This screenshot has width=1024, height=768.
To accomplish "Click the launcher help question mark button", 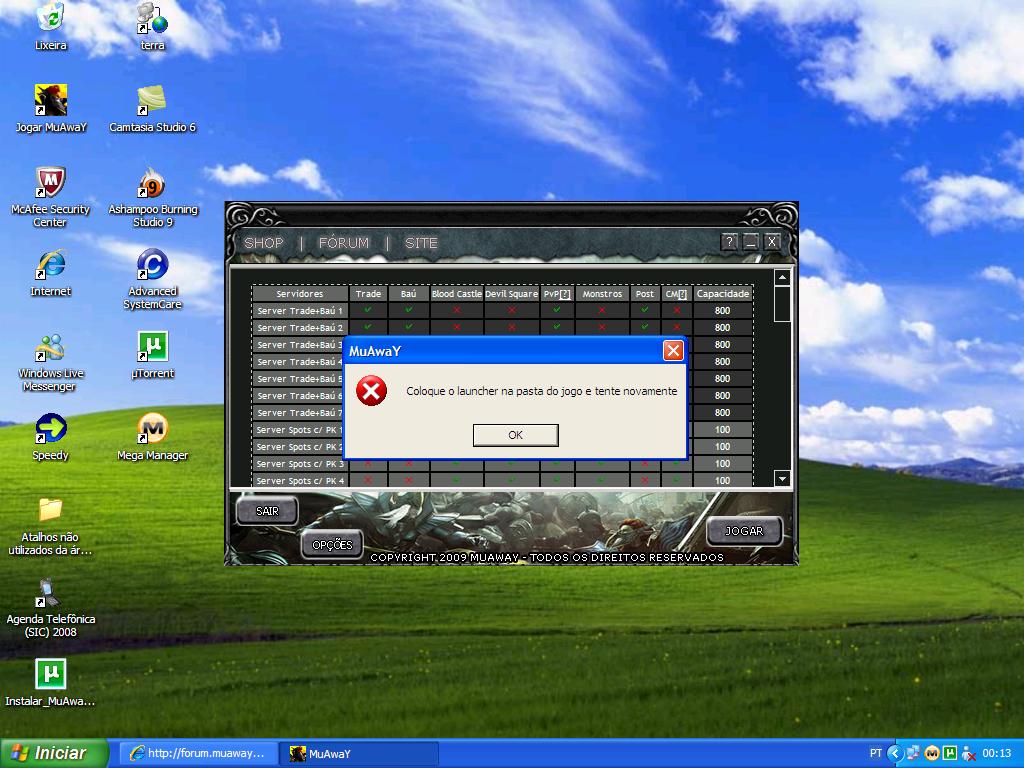I will coord(729,242).
